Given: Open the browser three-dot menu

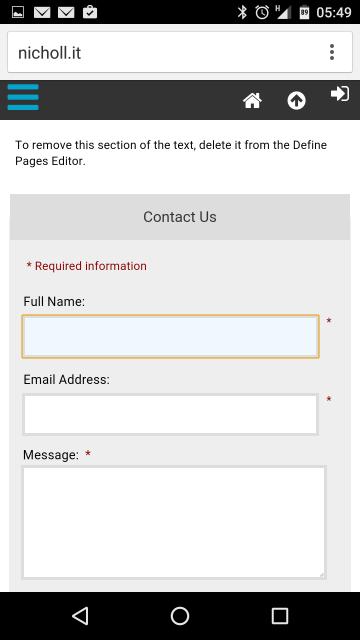Looking at the screenshot, I should tap(332, 52).
